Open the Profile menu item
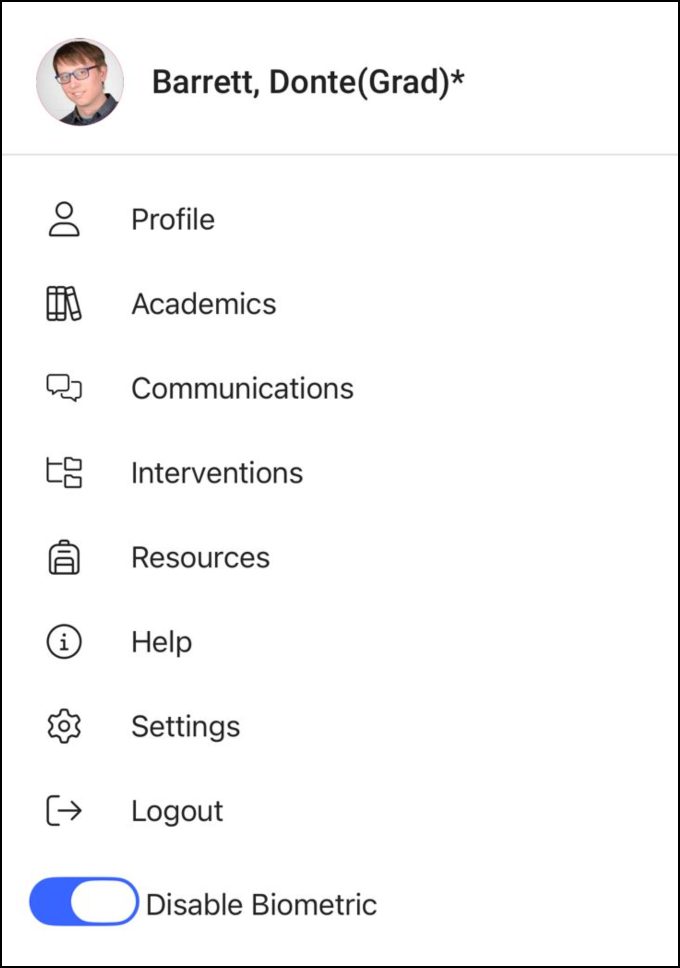 [173, 219]
